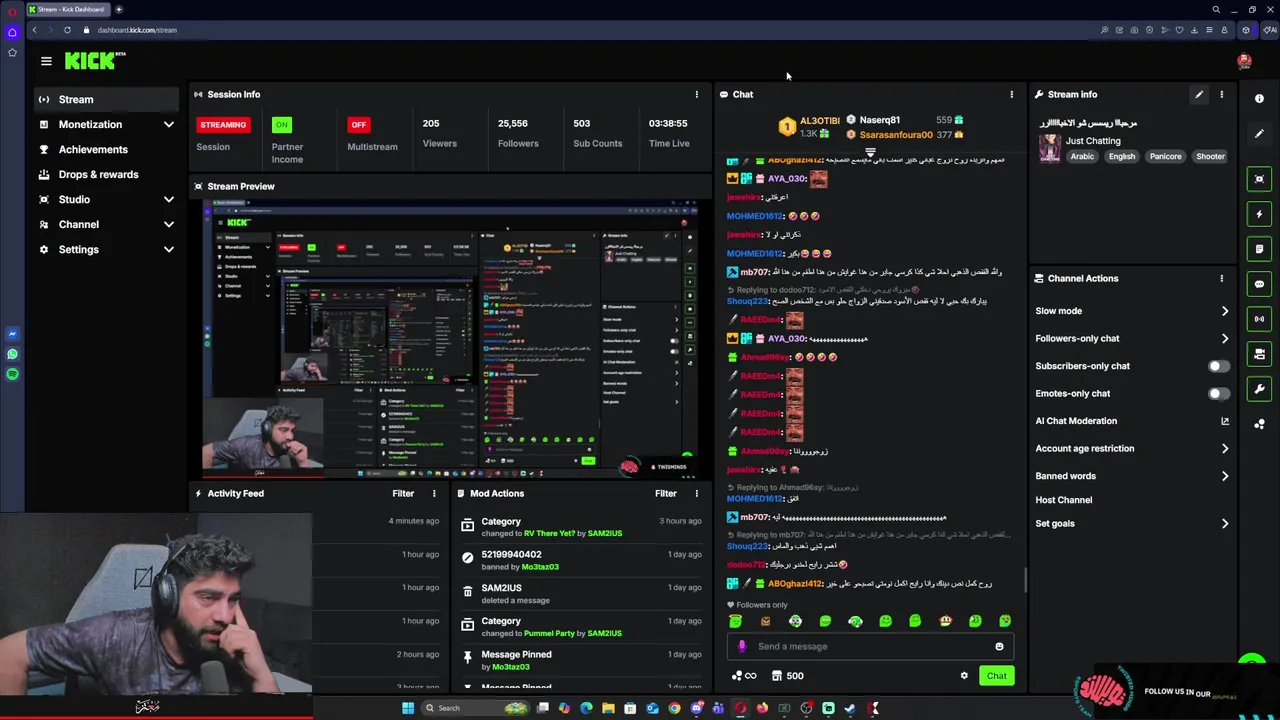Open Channel Actions three-dot menu
Screen dimensions: 1280x720
coord(1221,279)
